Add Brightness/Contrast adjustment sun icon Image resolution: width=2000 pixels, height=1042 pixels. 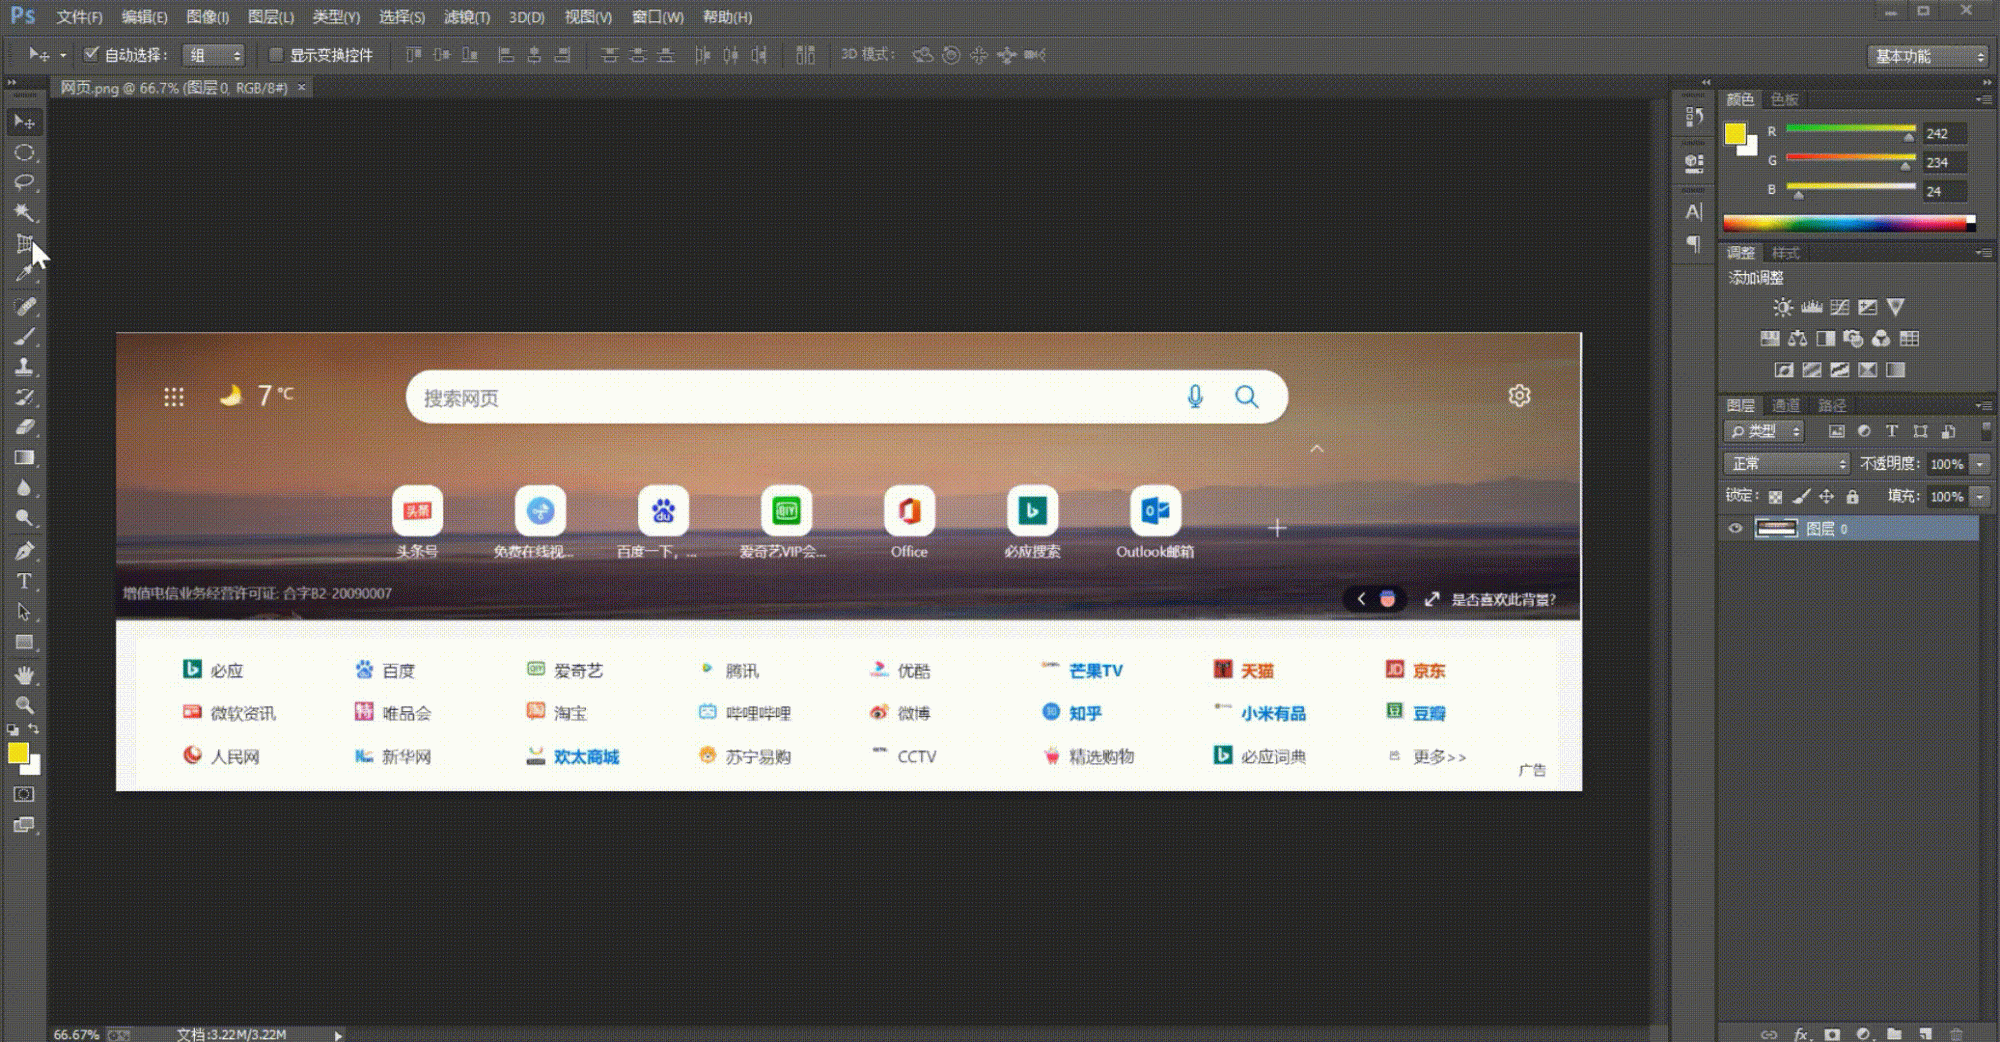point(1783,307)
